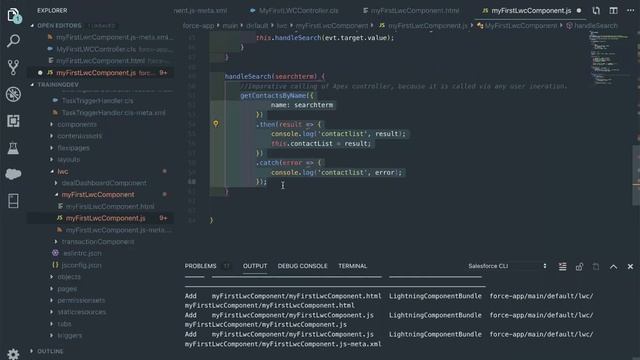Expand the layouts folder
The image size is (640, 360).
click(x=68, y=160)
